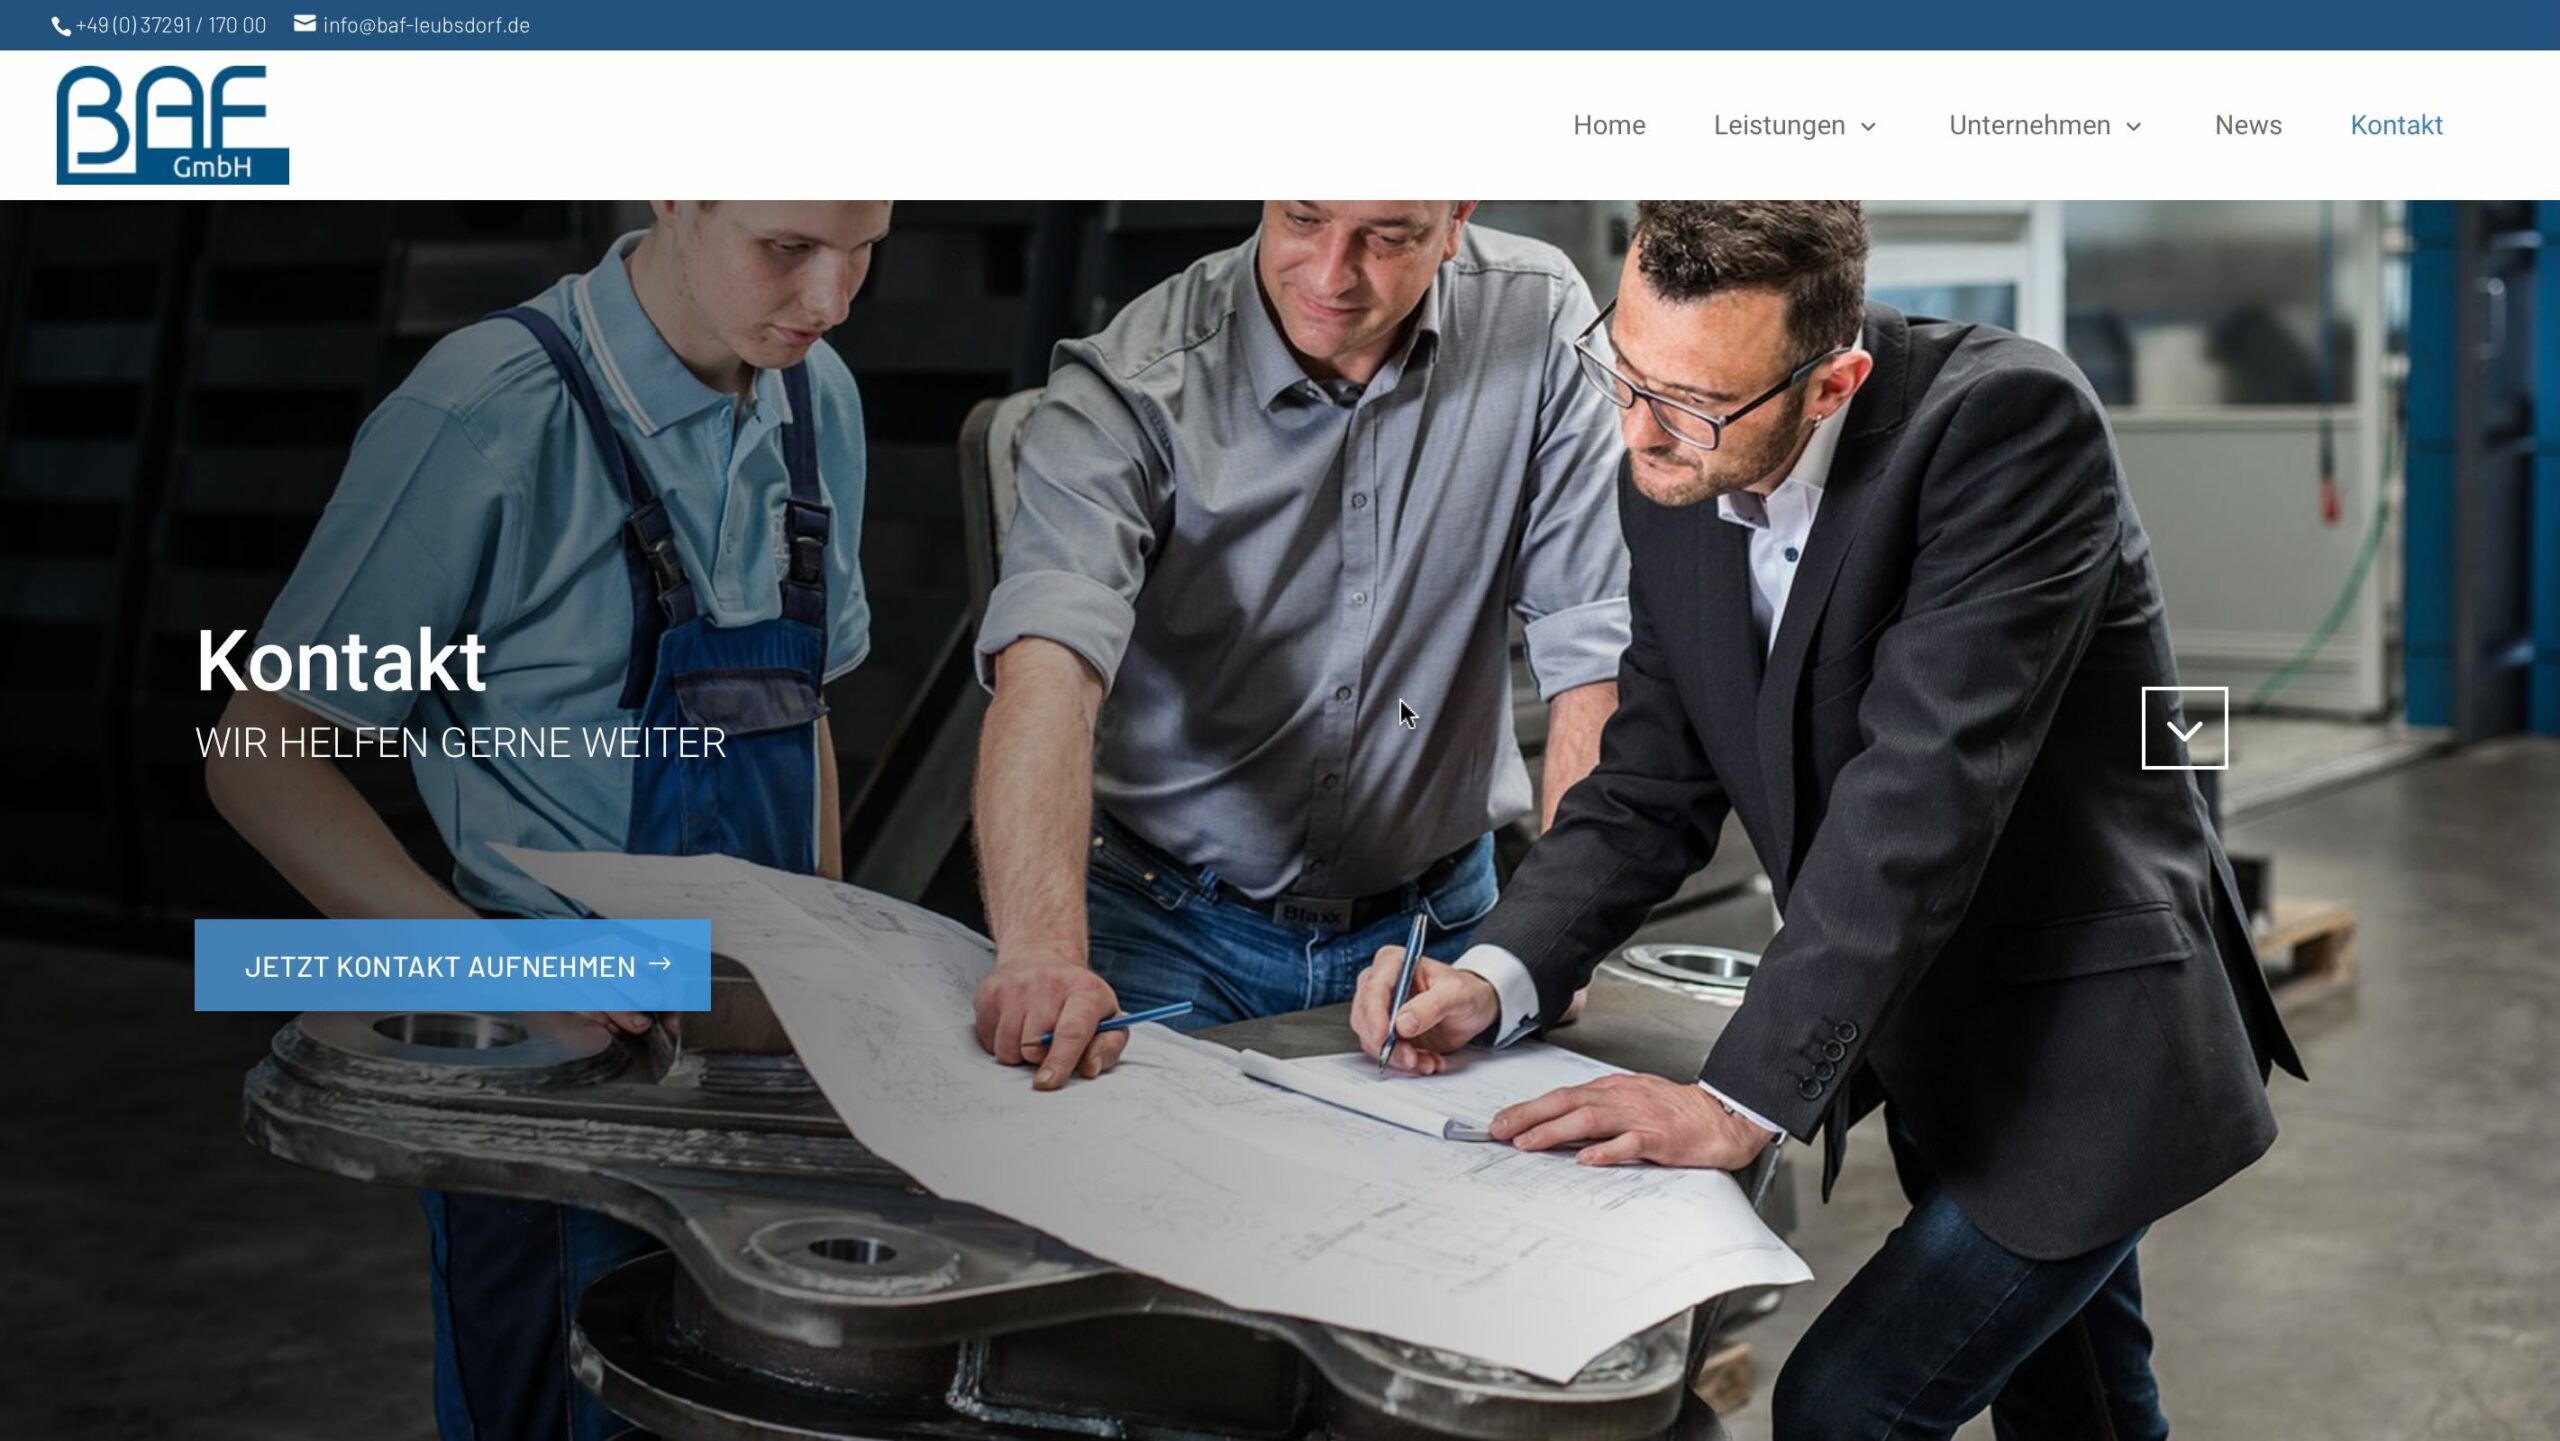Select the highlighted Kontakt navigation item
Viewport: 2560px width, 1441px height.
[2396, 125]
